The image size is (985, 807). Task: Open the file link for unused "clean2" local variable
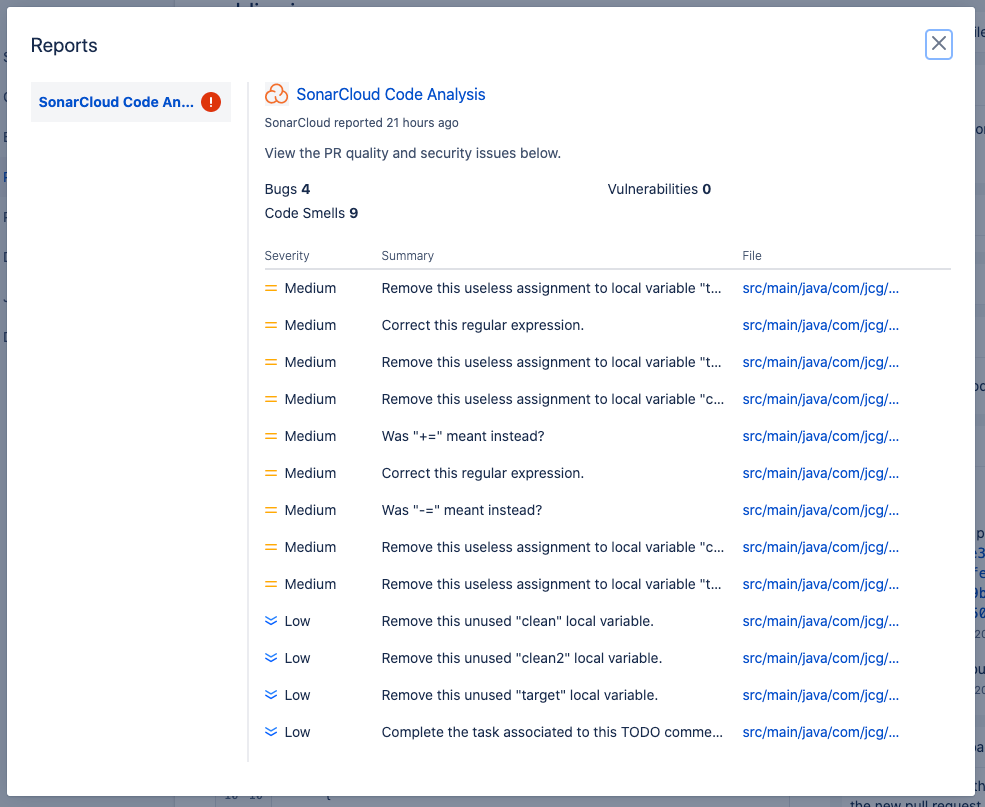coord(820,658)
